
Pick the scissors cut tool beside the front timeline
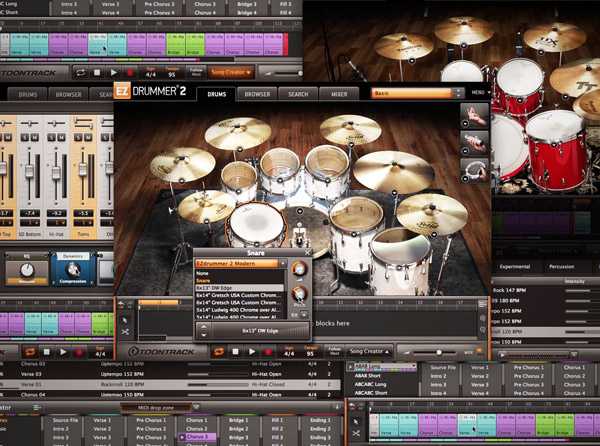(125, 332)
